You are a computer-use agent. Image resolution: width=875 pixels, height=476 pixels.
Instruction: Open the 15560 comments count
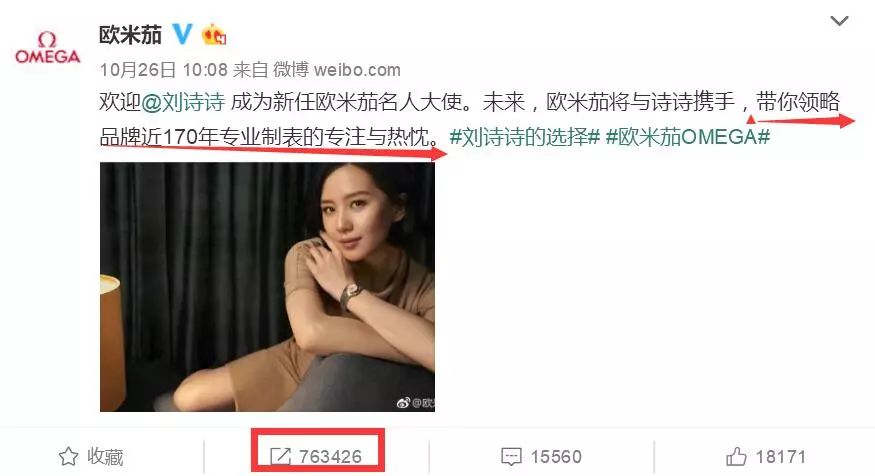556,457
